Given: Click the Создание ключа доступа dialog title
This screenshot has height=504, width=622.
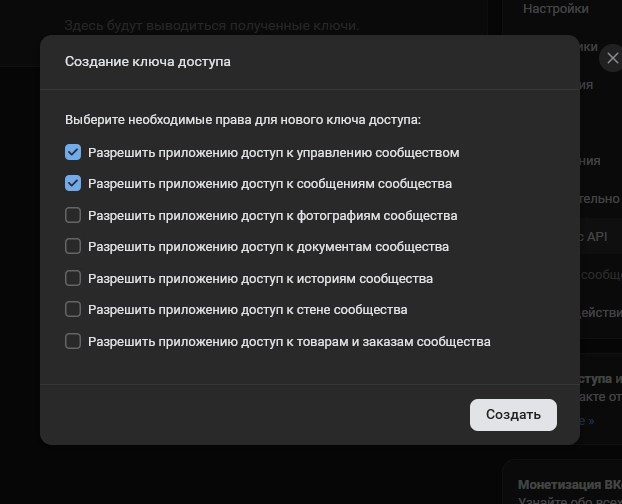Looking at the screenshot, I should click(148, 62).
